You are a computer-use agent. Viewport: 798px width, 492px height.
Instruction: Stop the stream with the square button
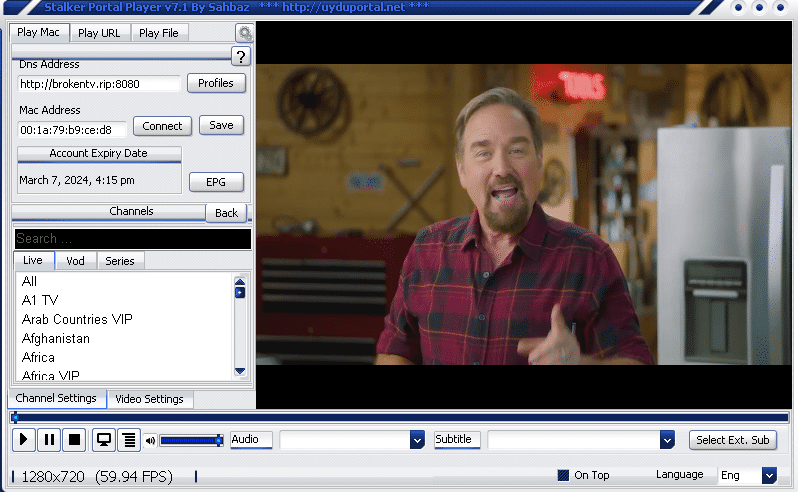point(74,440)
